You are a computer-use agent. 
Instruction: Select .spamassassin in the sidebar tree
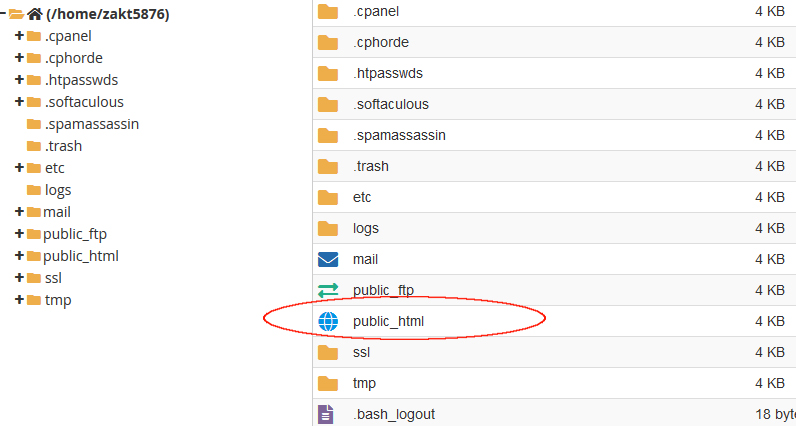coord(91,124)
